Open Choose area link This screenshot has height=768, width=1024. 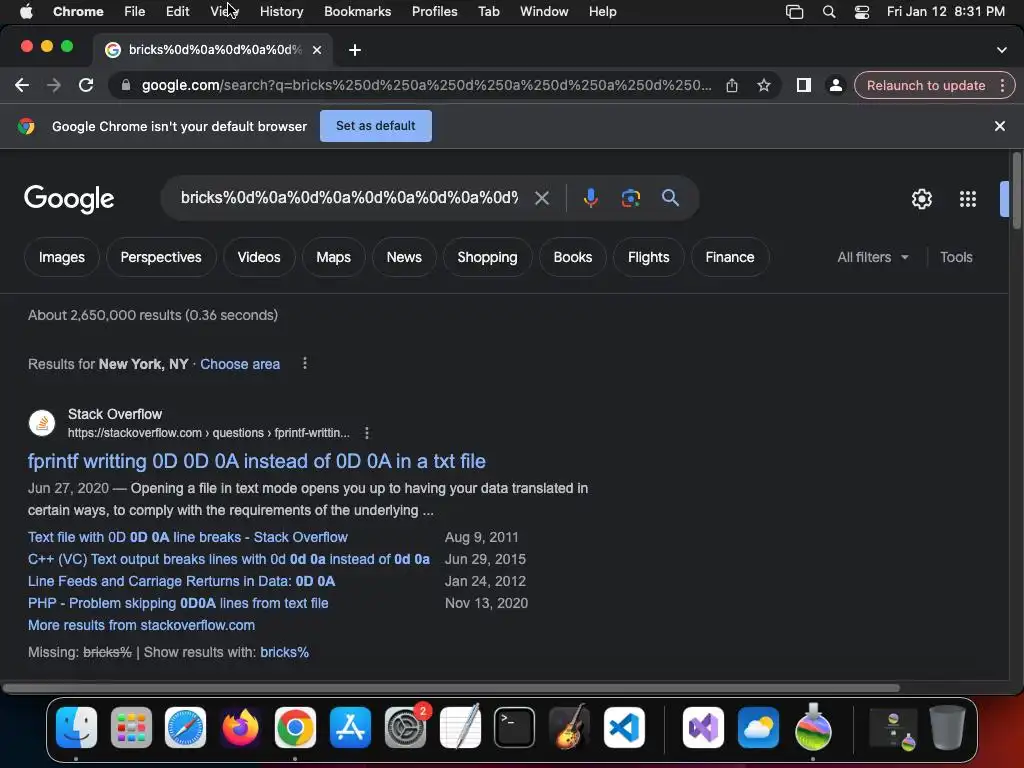[240, 364]
